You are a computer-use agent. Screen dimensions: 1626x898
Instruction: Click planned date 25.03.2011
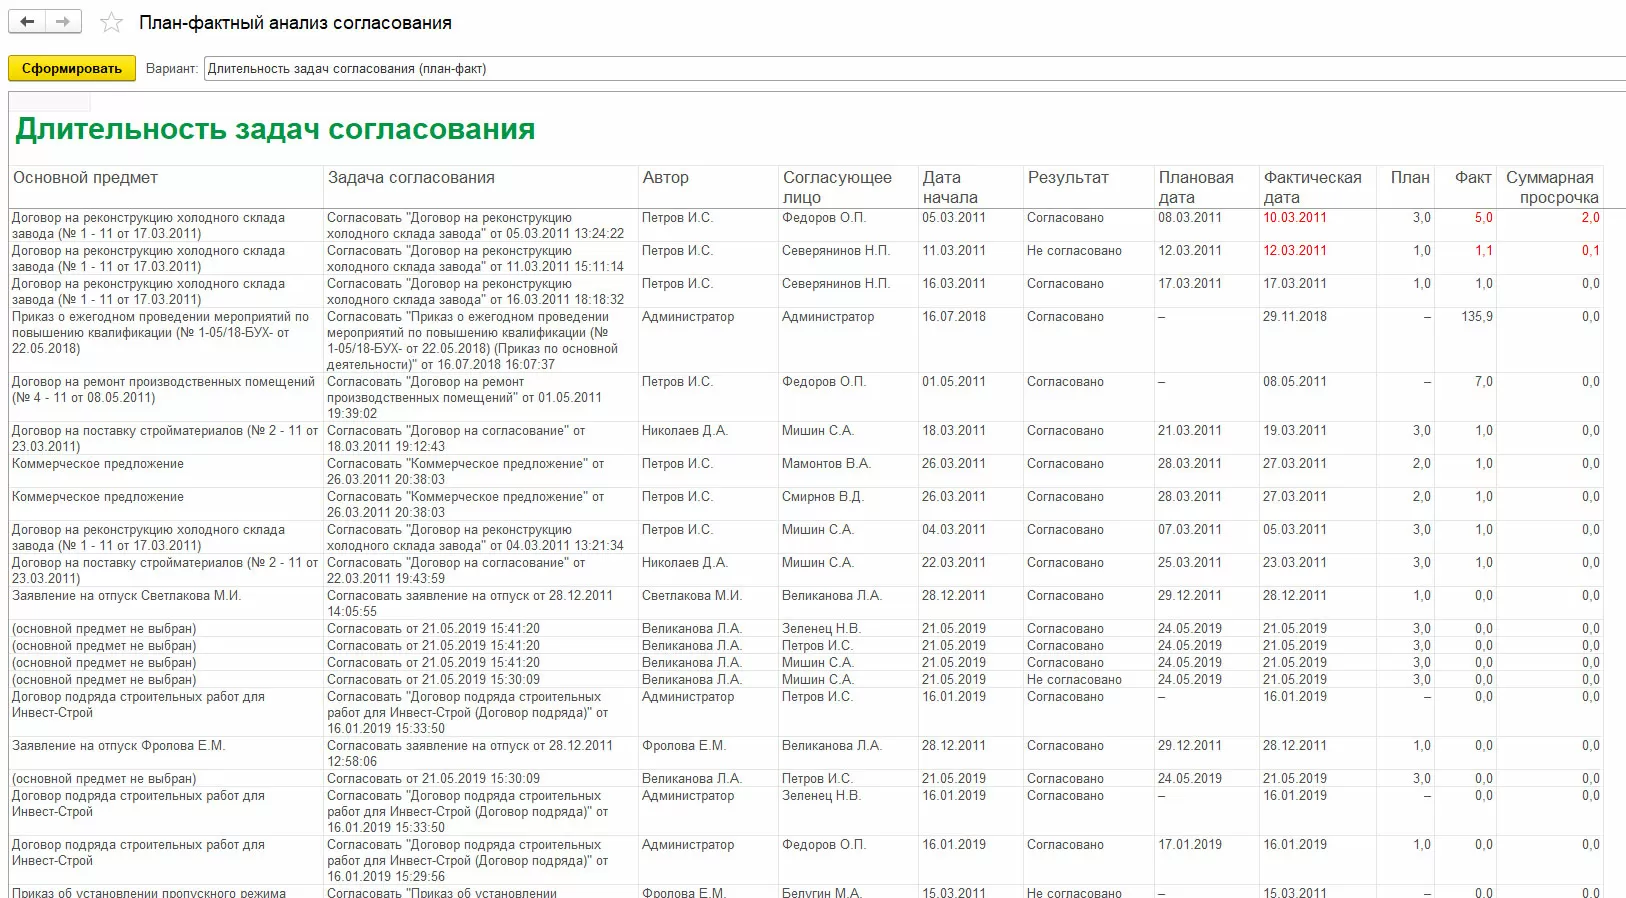tap(1190, 563)
